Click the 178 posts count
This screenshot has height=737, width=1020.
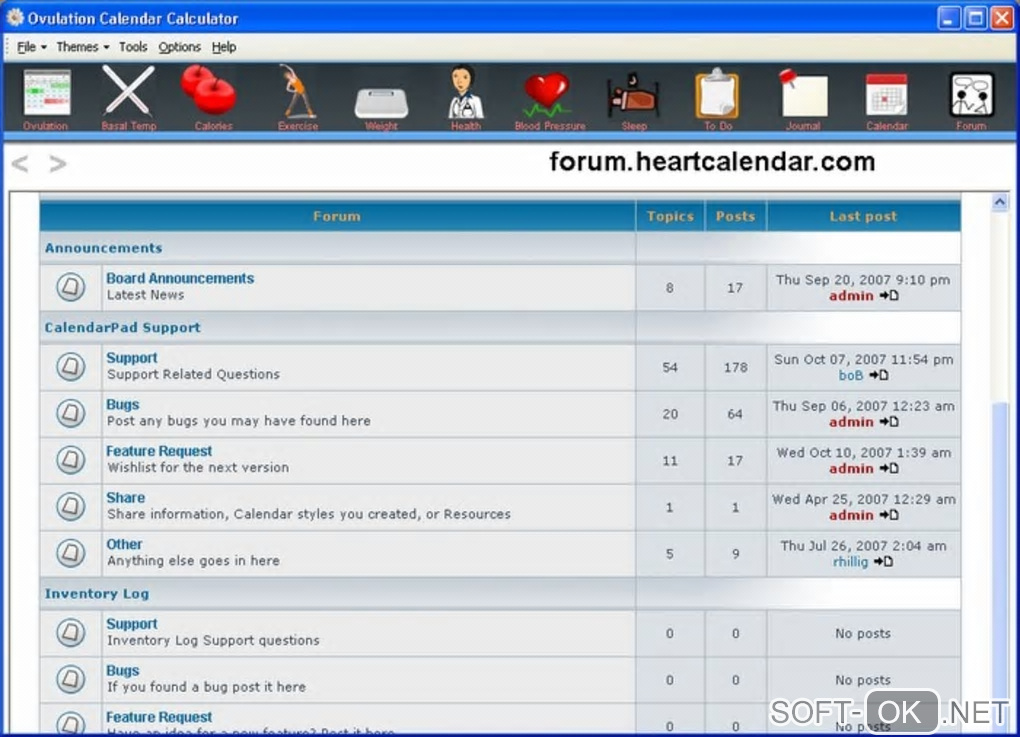pos(736,368)
